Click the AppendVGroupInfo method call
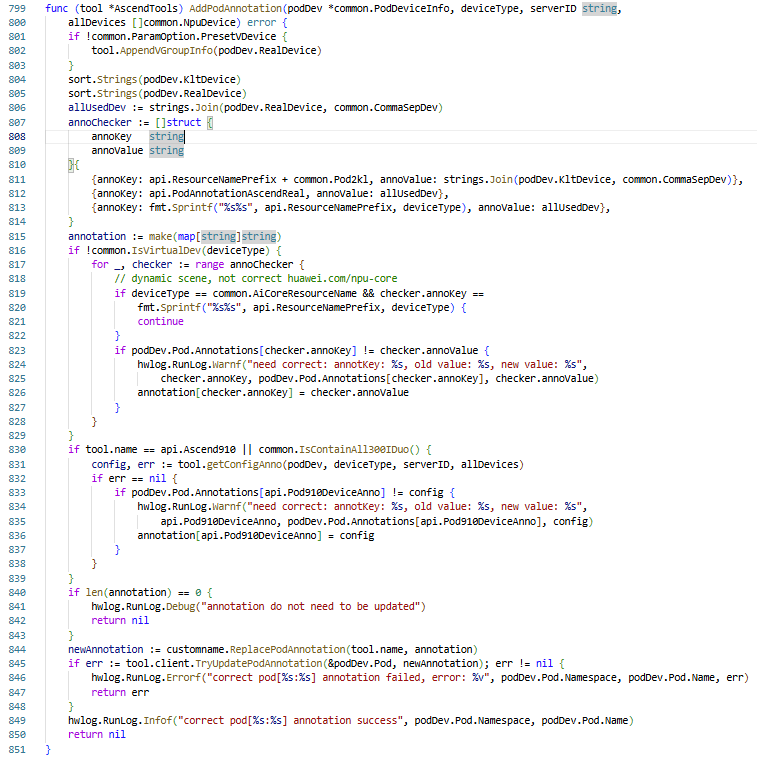757x757 pixels. click(x=166, y=51)
